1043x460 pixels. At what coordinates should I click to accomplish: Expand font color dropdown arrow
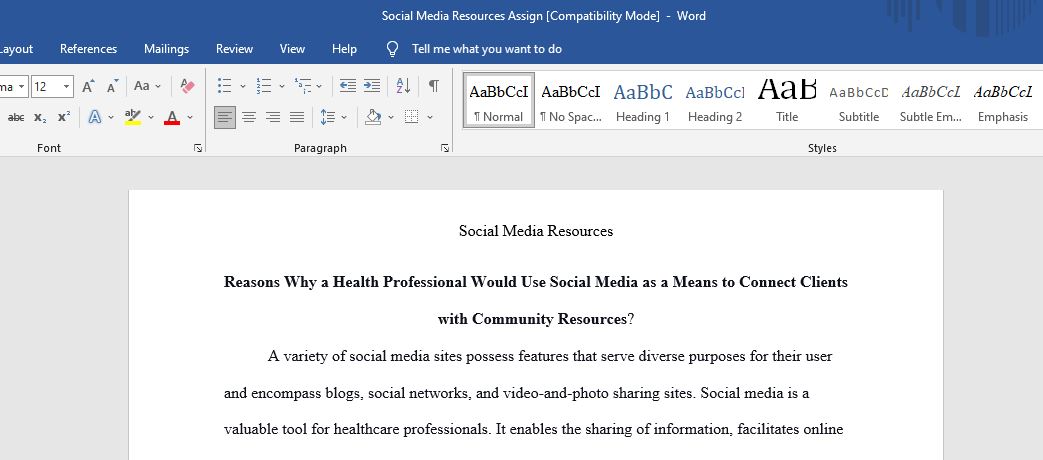click(190, 118)
